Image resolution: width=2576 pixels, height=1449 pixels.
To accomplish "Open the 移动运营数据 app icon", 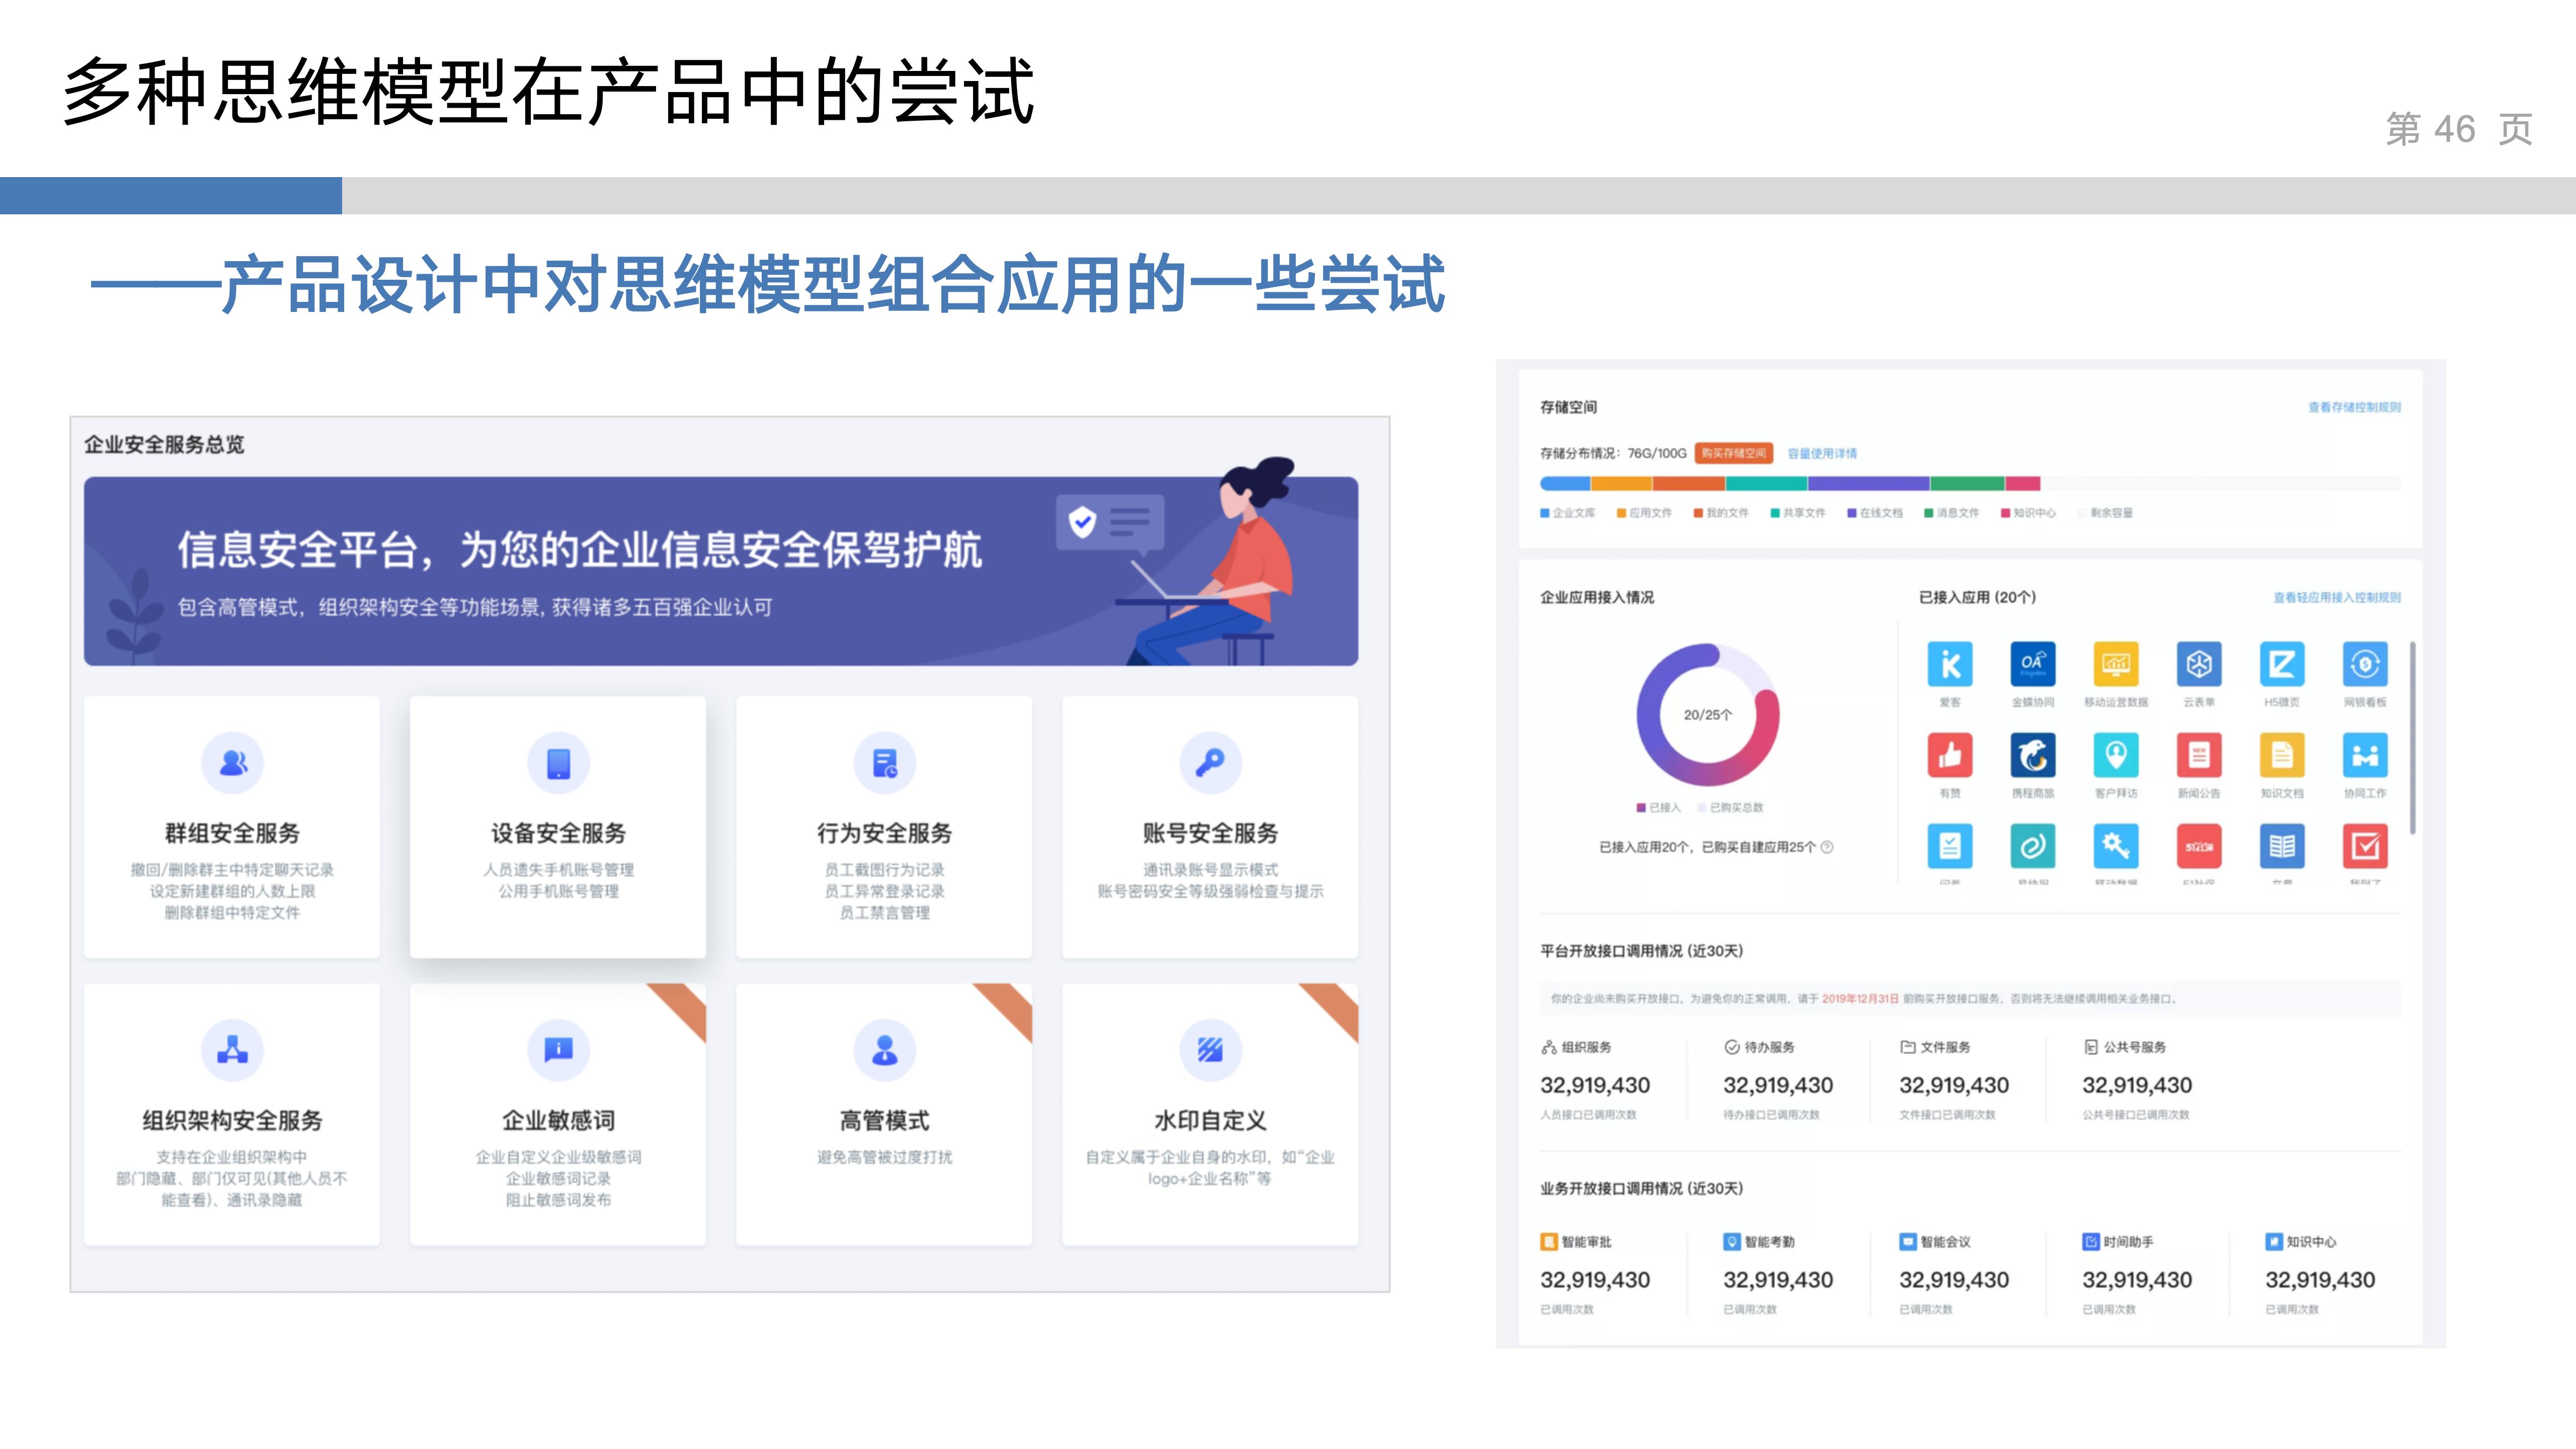I will 2116,664.
